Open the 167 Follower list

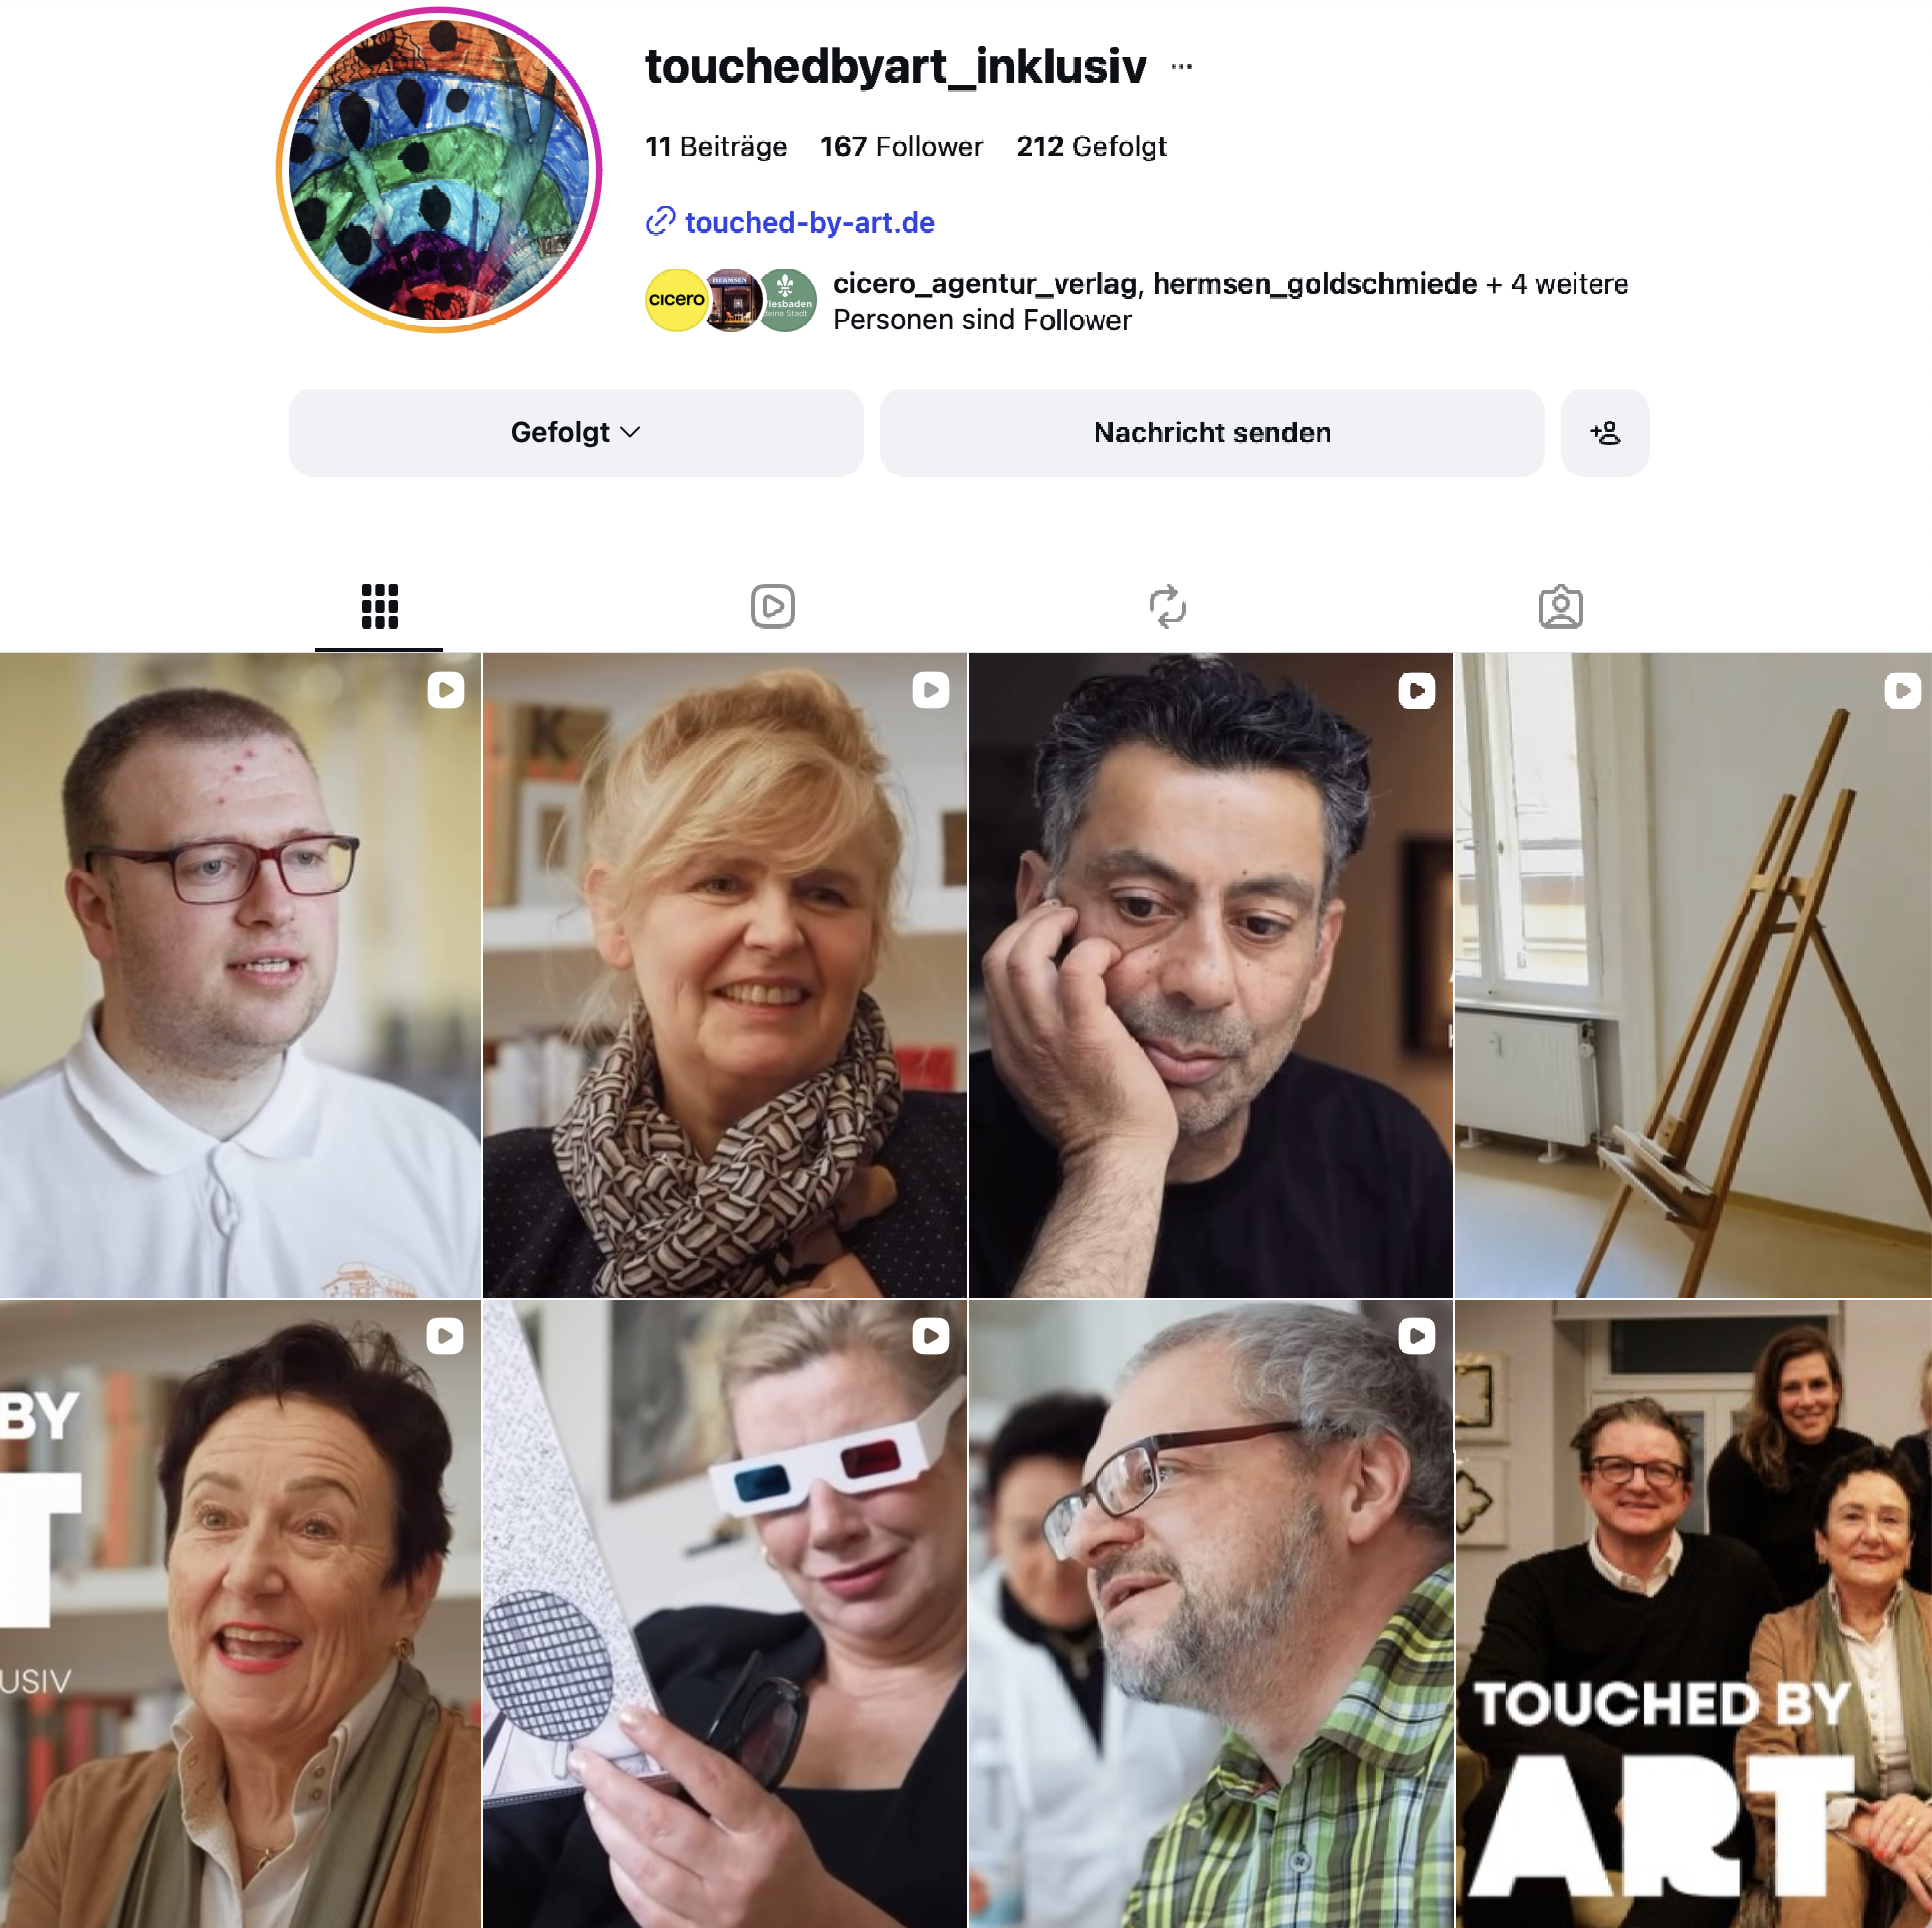pos(901,147)
